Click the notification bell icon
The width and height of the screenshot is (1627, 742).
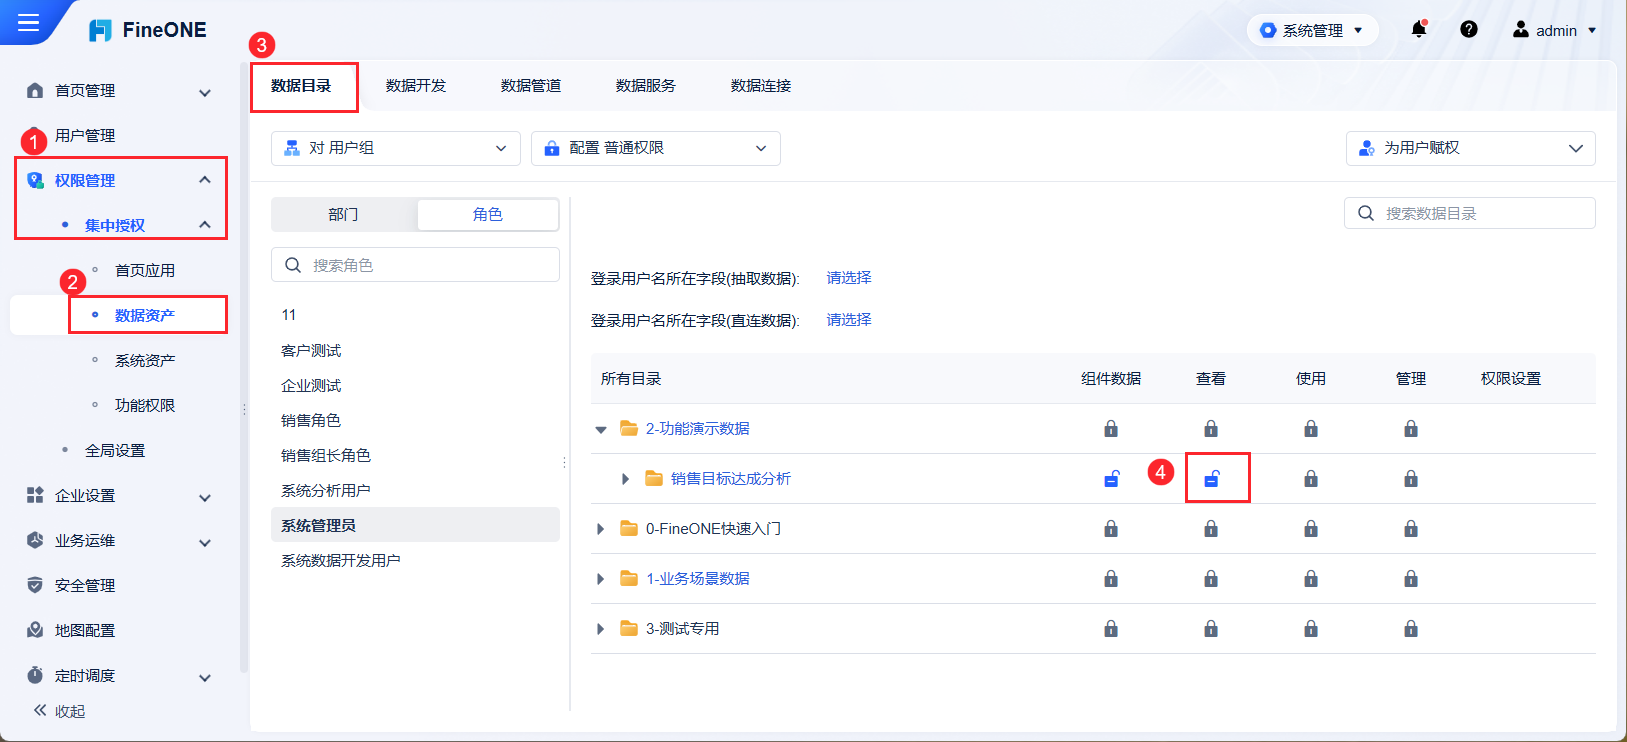click(x=1418, y=30)
